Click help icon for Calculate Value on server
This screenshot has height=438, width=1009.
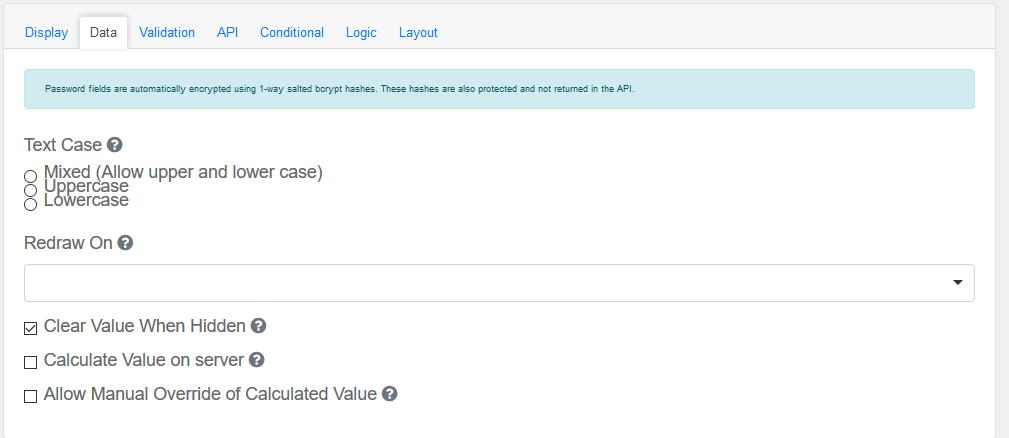click(256, 360)
